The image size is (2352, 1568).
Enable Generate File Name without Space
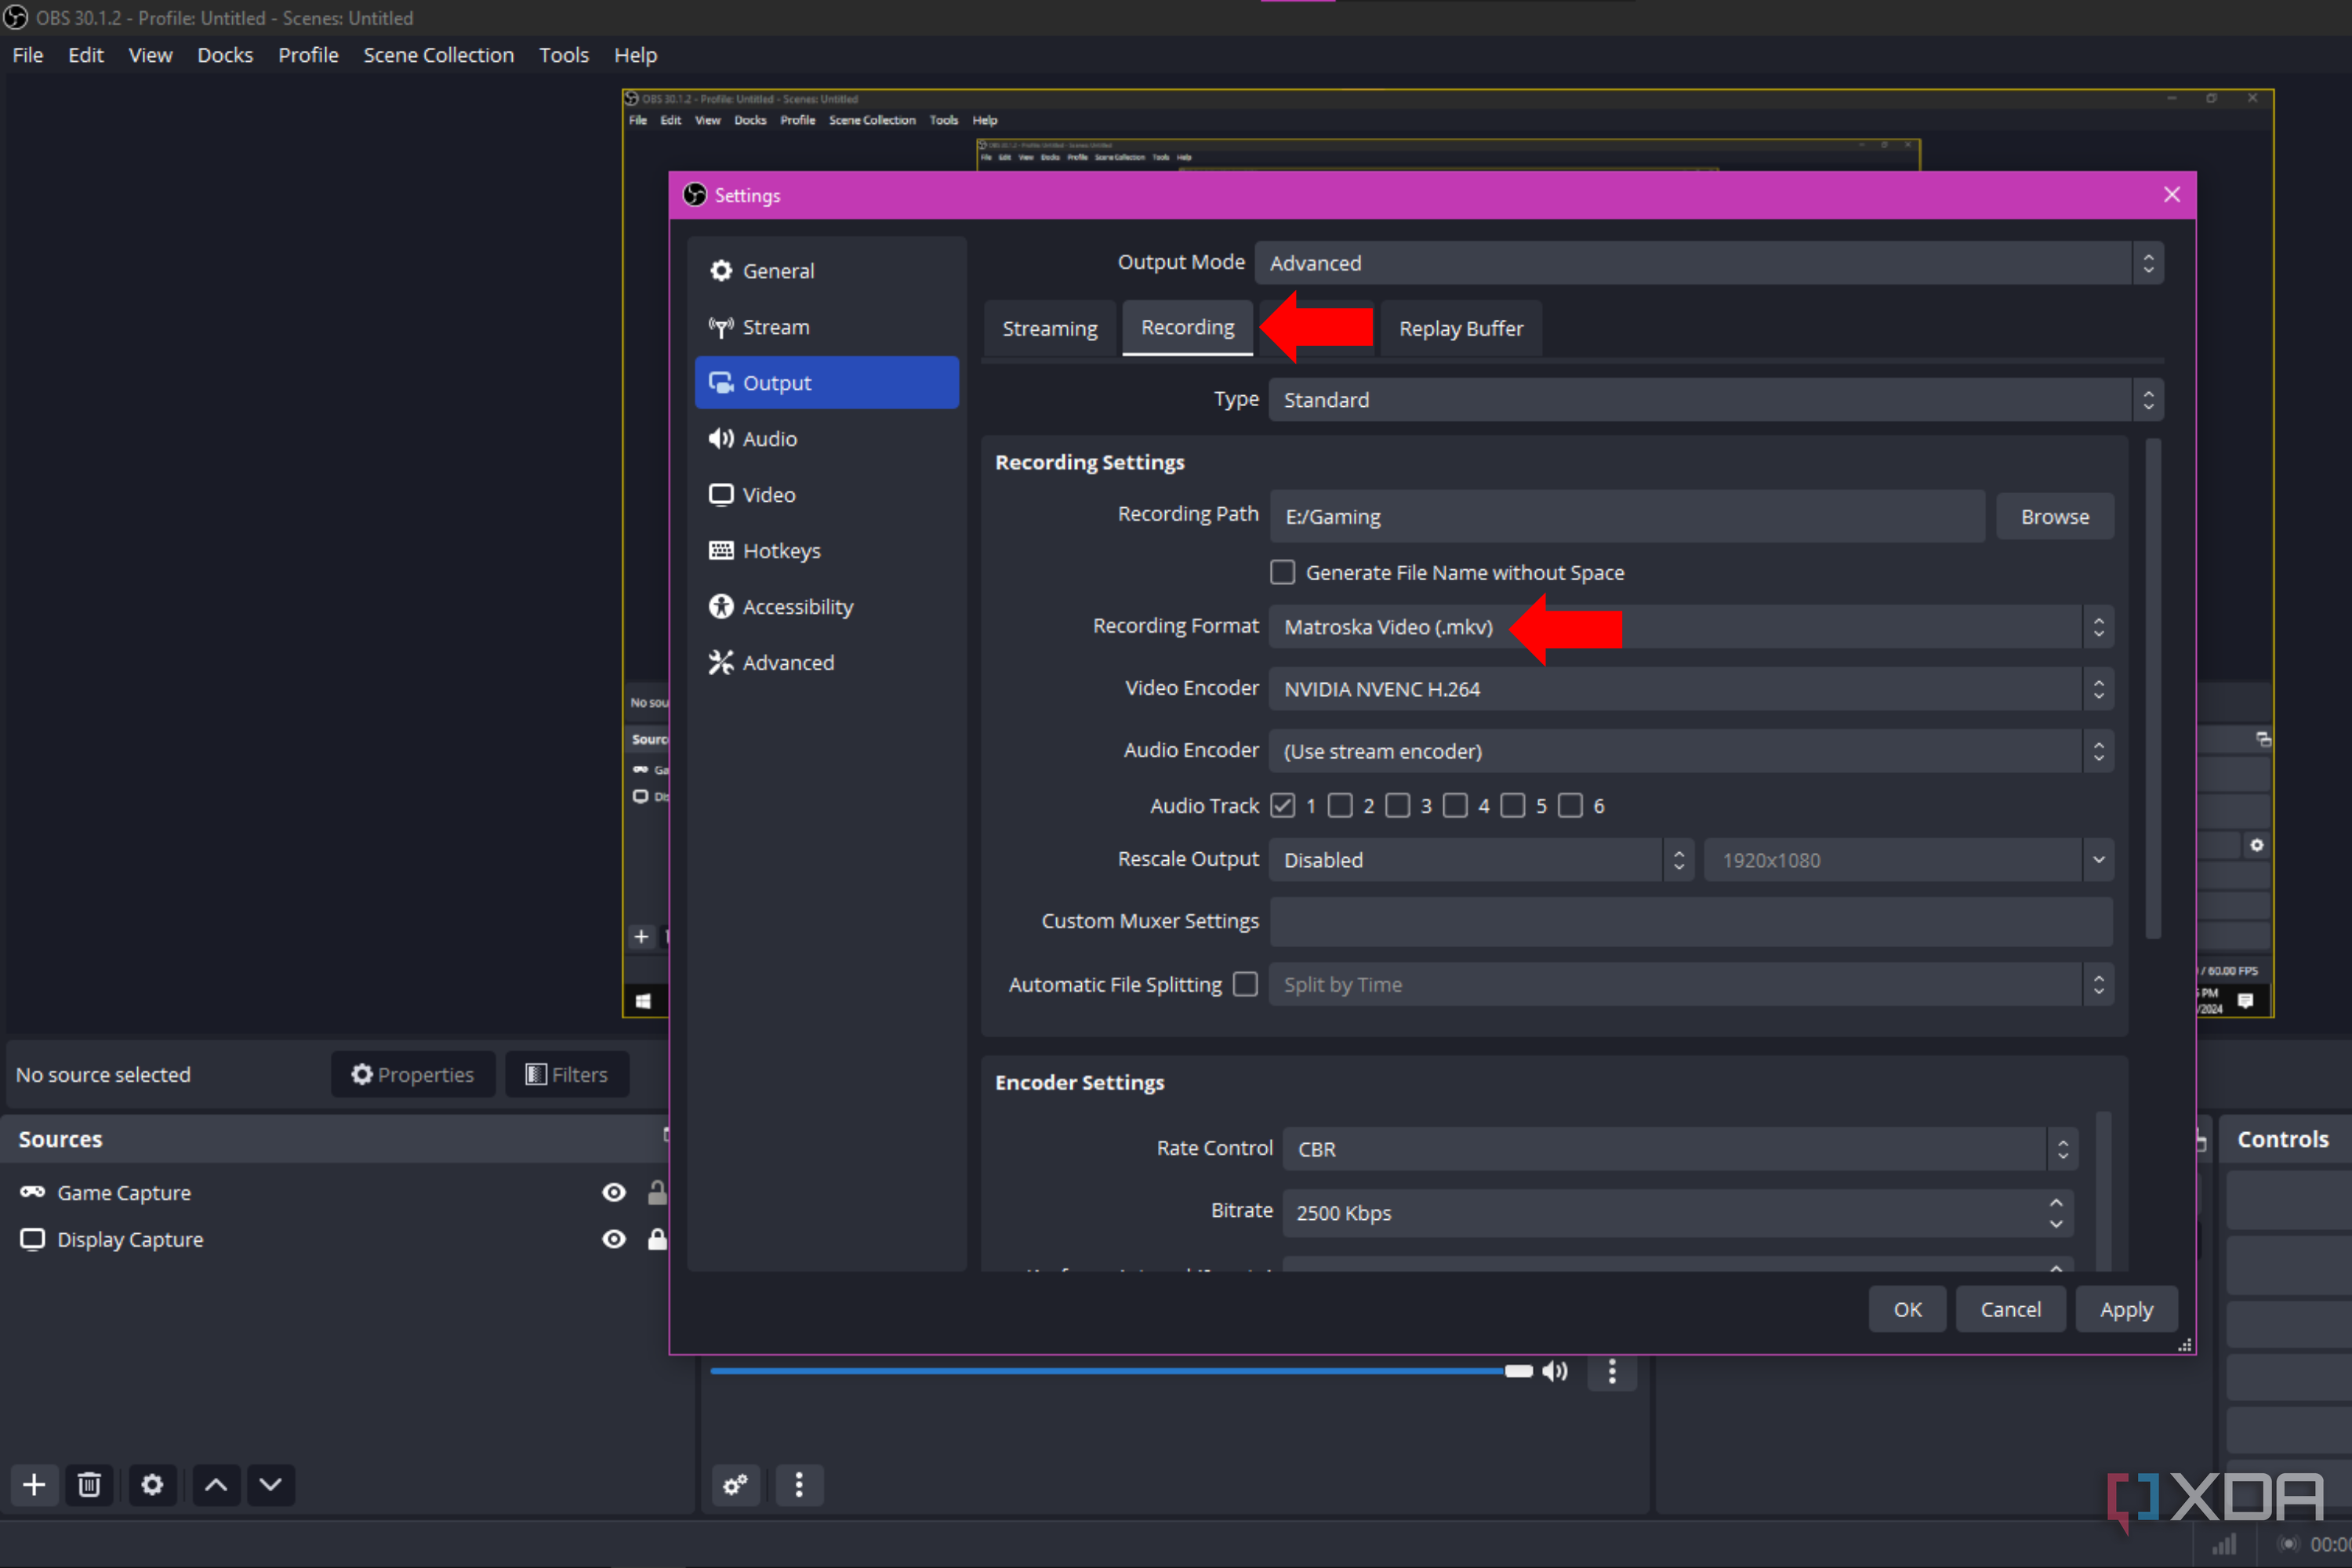(1282, 572)
